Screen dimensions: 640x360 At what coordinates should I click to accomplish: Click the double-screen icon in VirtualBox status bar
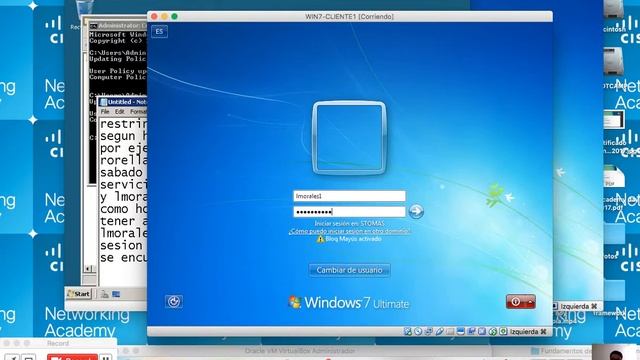(x=471, y=331)
